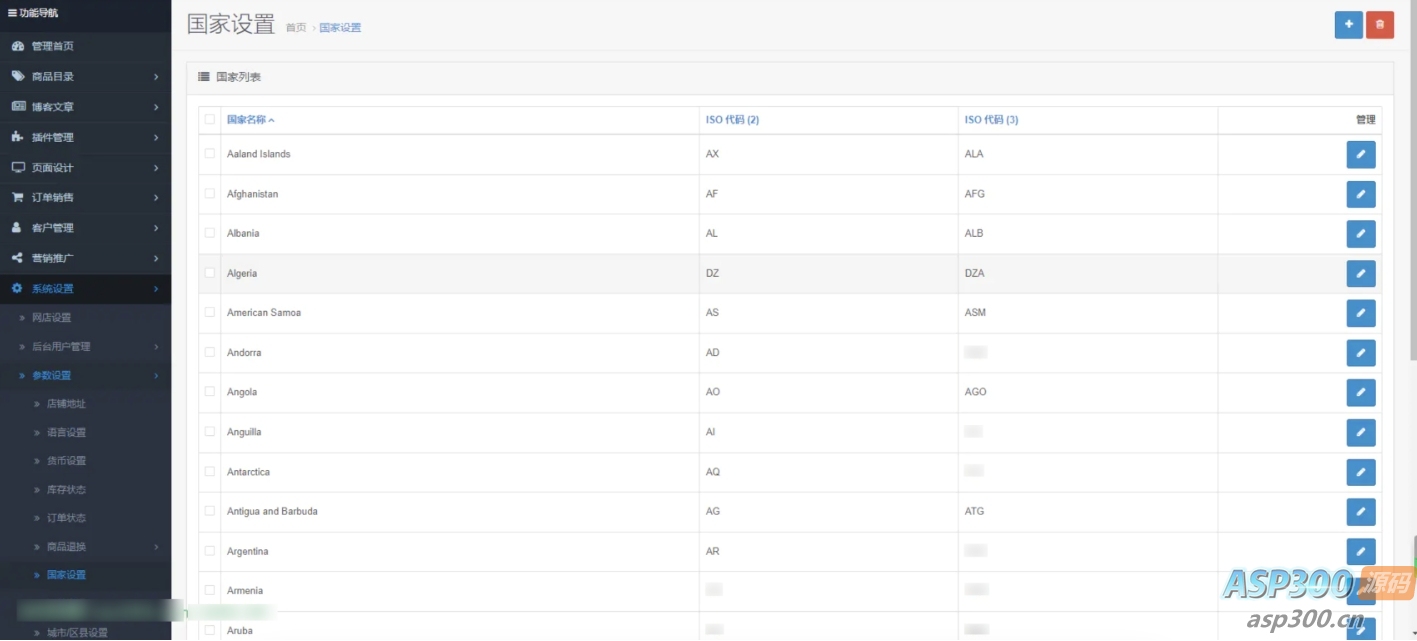Screen dimensions: 1417x641
Task: Edit the Algeria row with pencil icon
Action: pyautogui.click(x=1360, y=274)
